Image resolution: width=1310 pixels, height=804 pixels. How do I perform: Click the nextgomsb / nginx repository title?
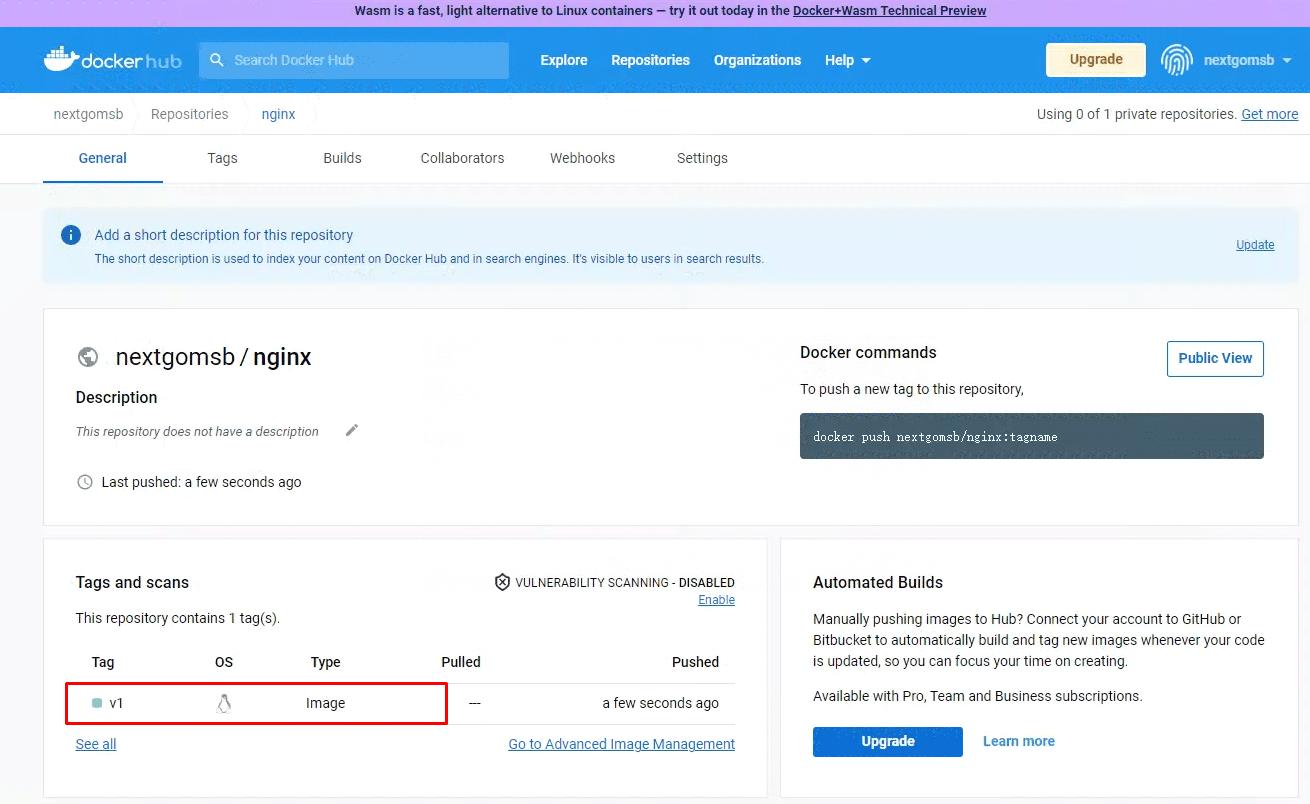[x=214, y=357]
